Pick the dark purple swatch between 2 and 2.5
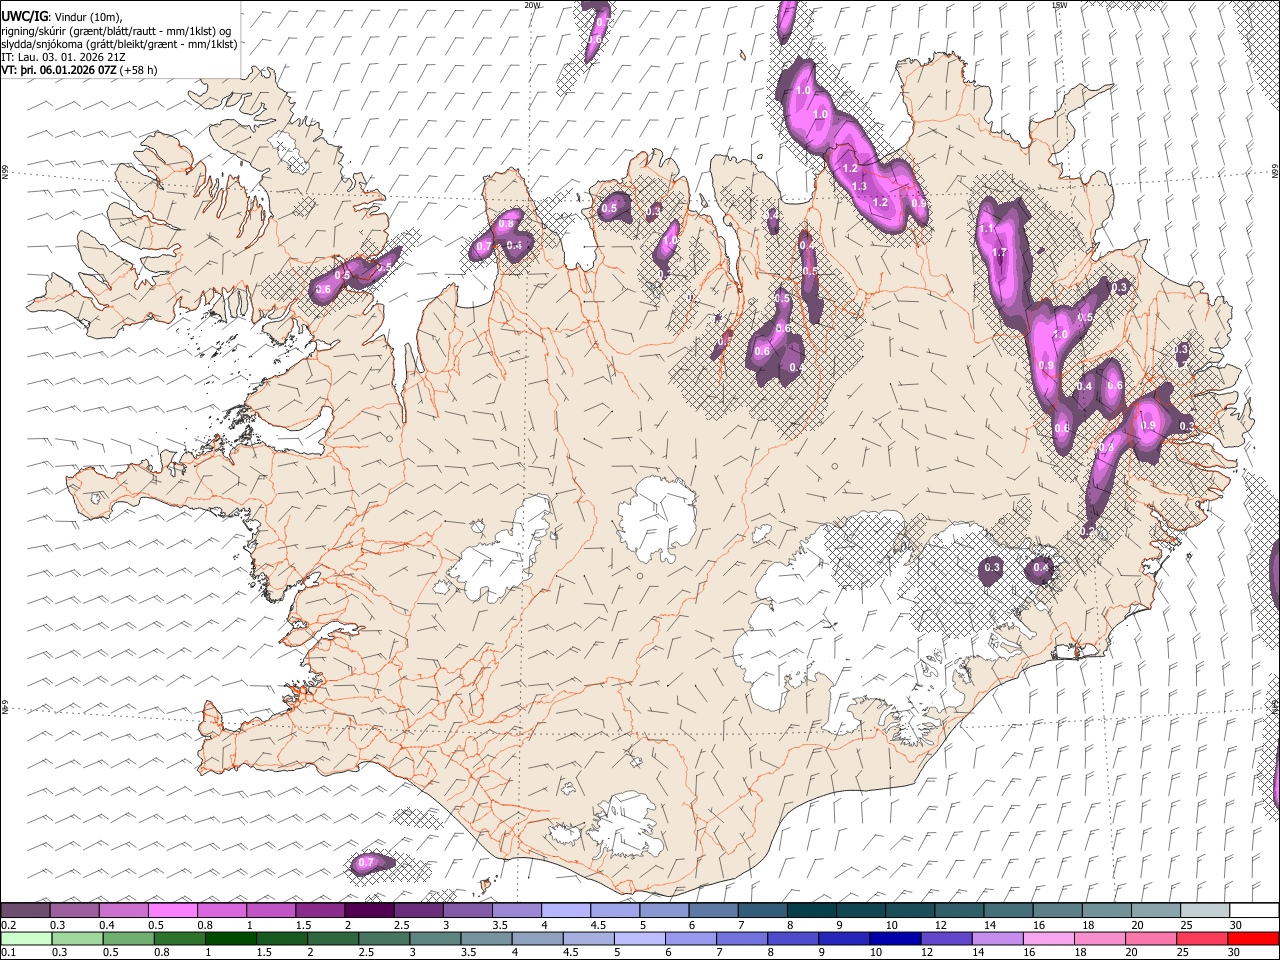Image resolution: width=1280 pixels, height=960 pixels. coord(368,910)
